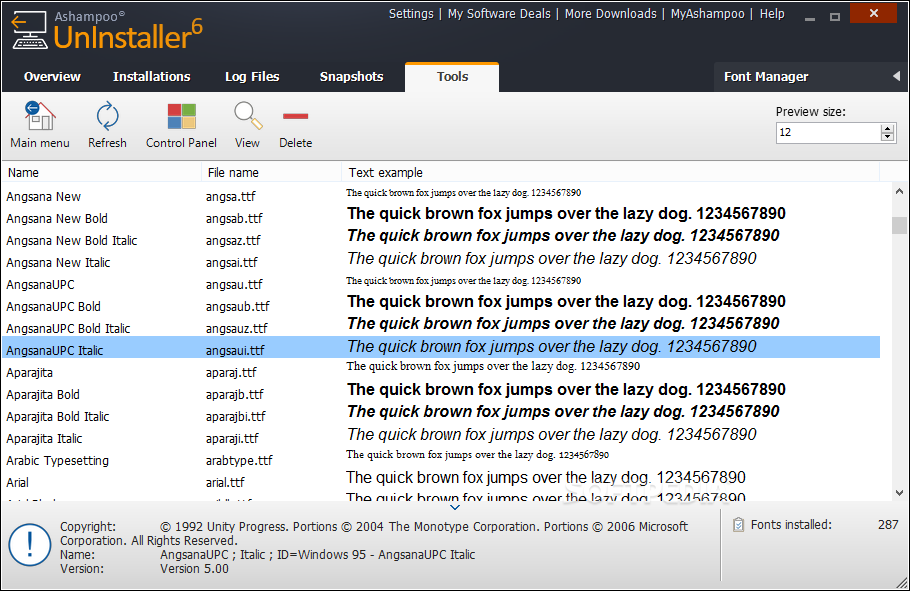Click file name angsaz.ttf
Screen dimensions: 910x591
(x=233, y=241)
